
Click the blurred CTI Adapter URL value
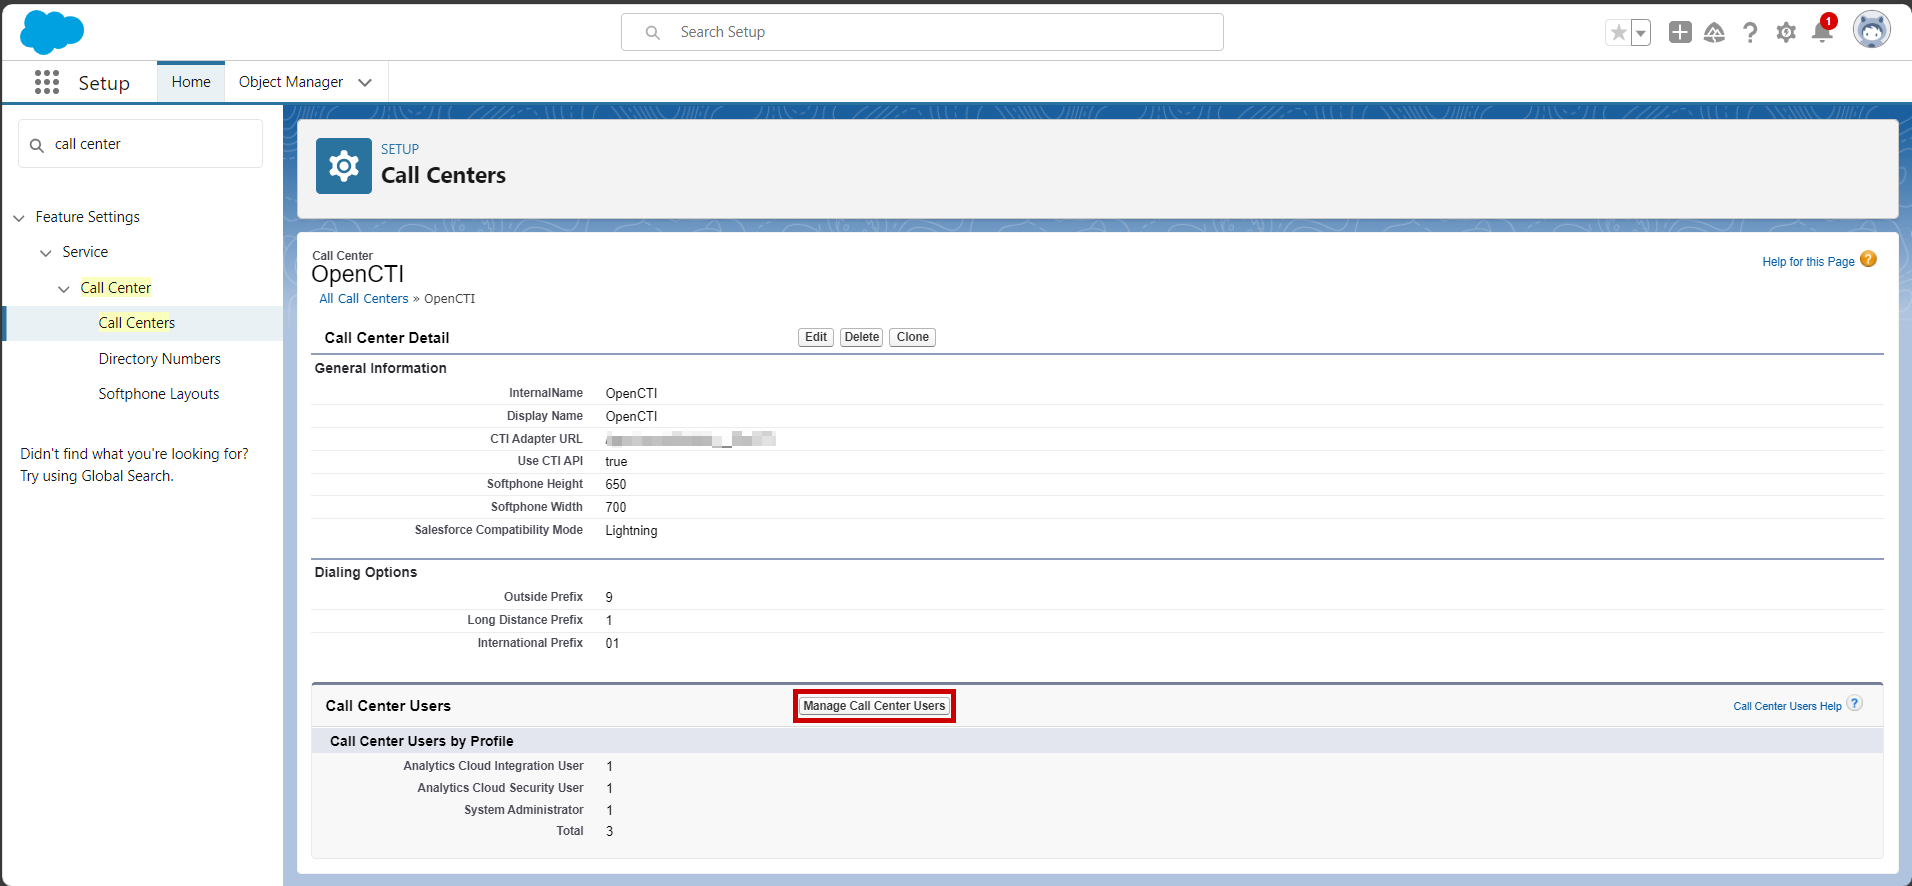[x=690, y=439]
